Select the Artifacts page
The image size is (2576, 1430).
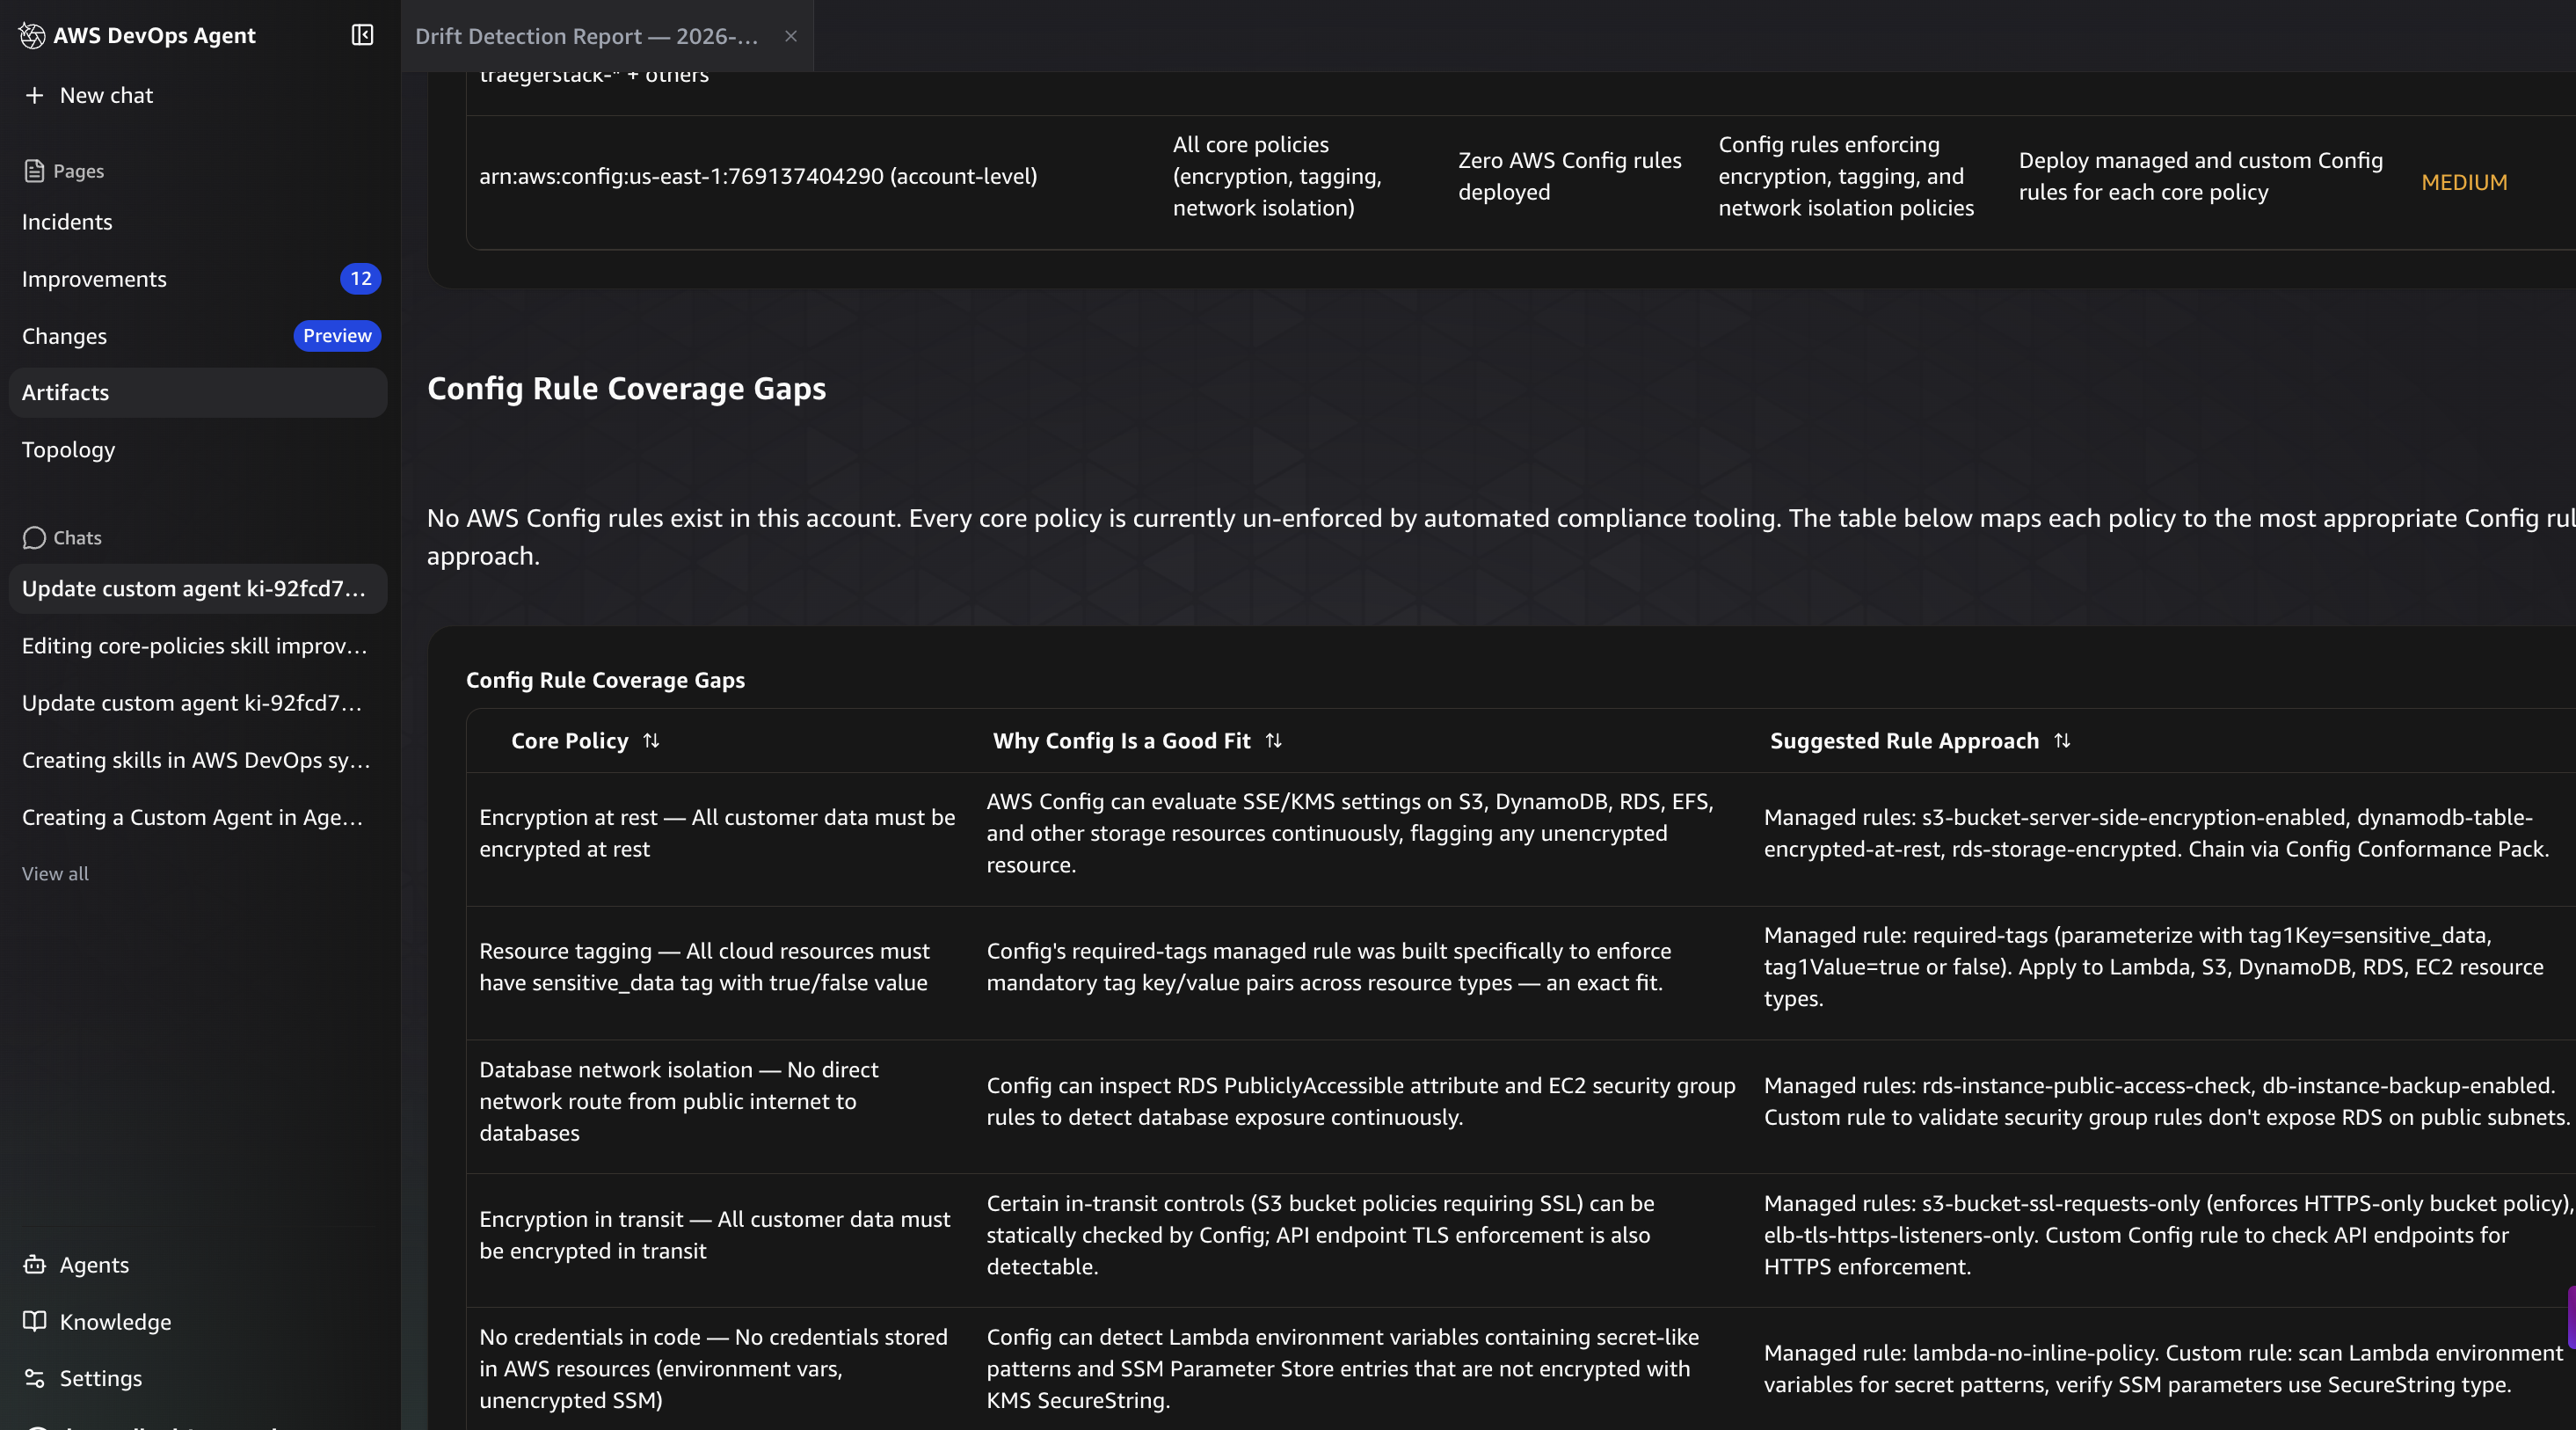click(x=198, y=393)
